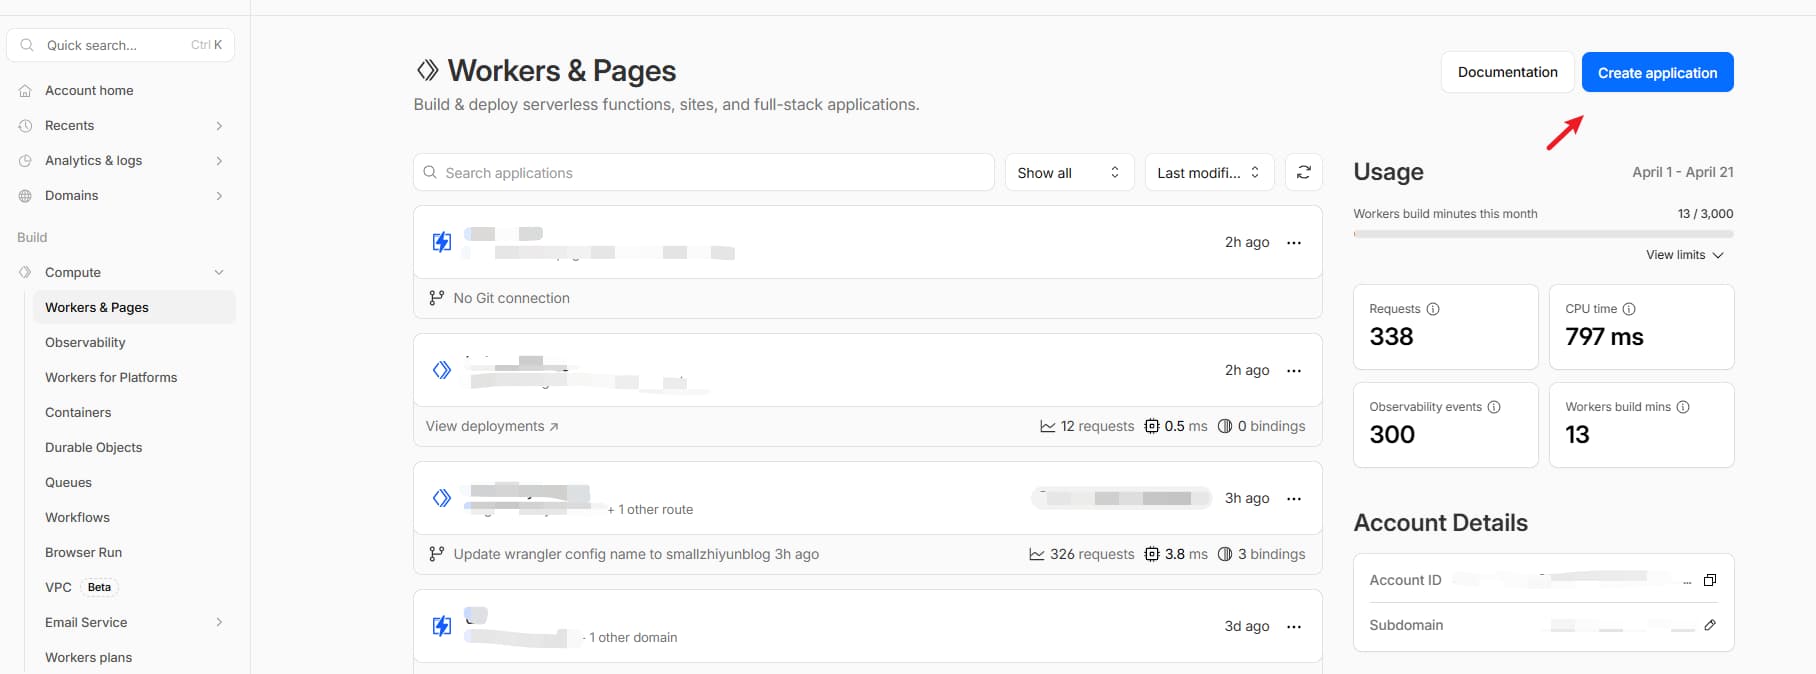Click the CPU time info icon
Image resolution: width=1816 pixels, height=674 pixels.
1628,309
